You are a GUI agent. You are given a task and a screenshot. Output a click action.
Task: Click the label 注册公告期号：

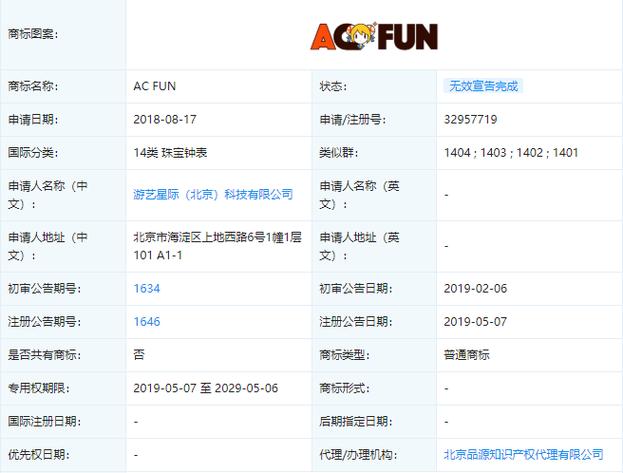44,322
